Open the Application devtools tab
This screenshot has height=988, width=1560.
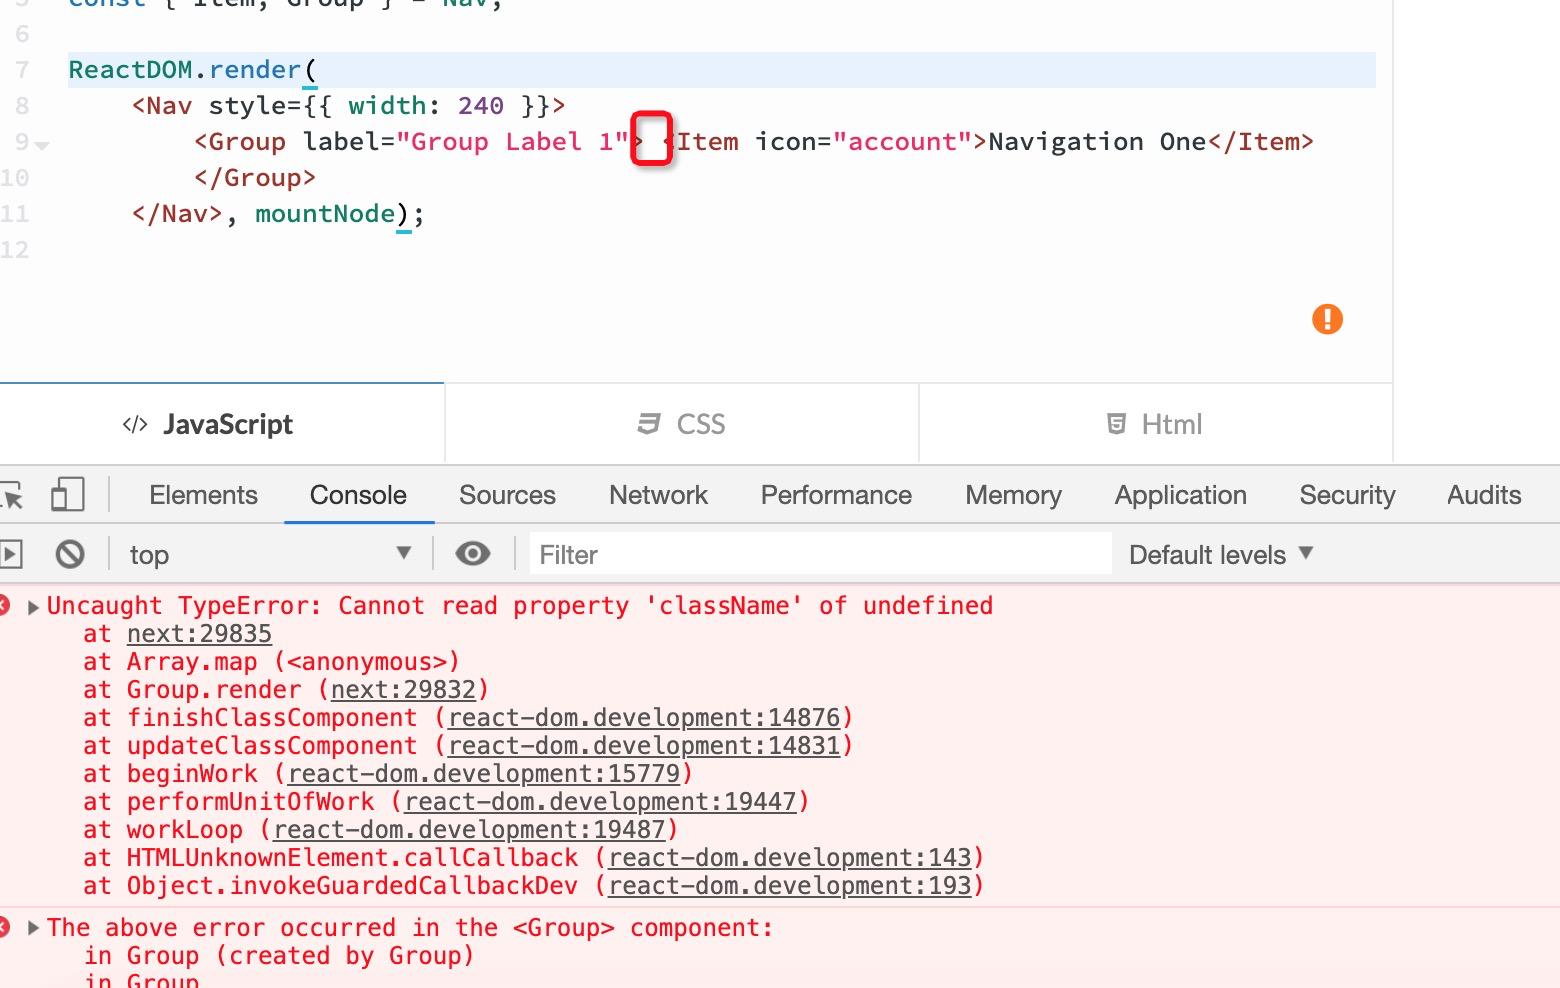(1181, 495)
